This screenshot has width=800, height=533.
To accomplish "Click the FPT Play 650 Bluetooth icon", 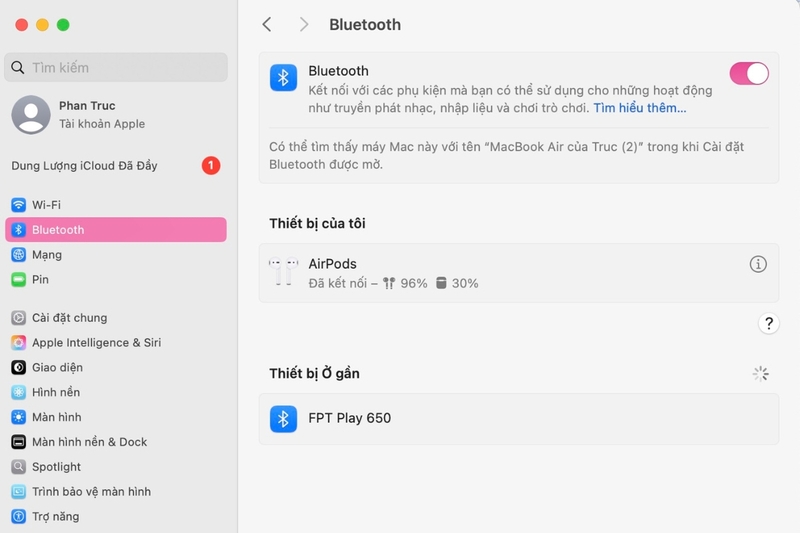I will (283, 419).
